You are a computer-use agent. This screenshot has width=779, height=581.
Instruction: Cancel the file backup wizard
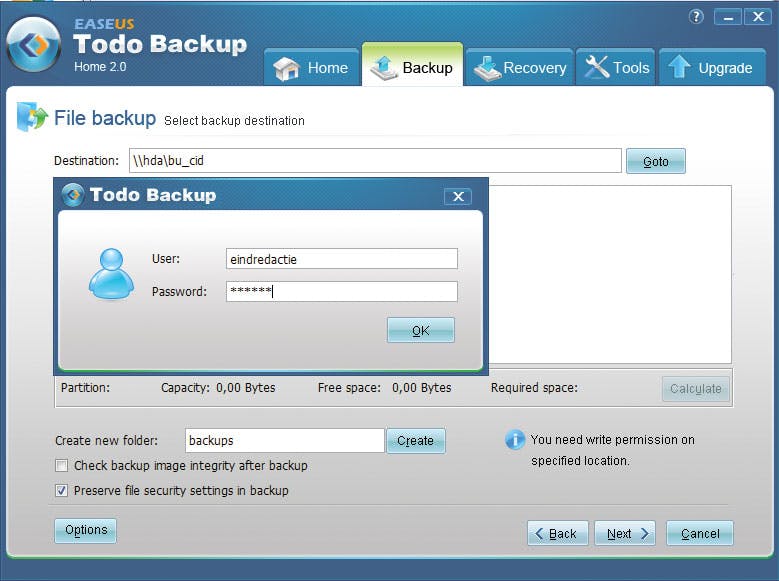point(700,534)
